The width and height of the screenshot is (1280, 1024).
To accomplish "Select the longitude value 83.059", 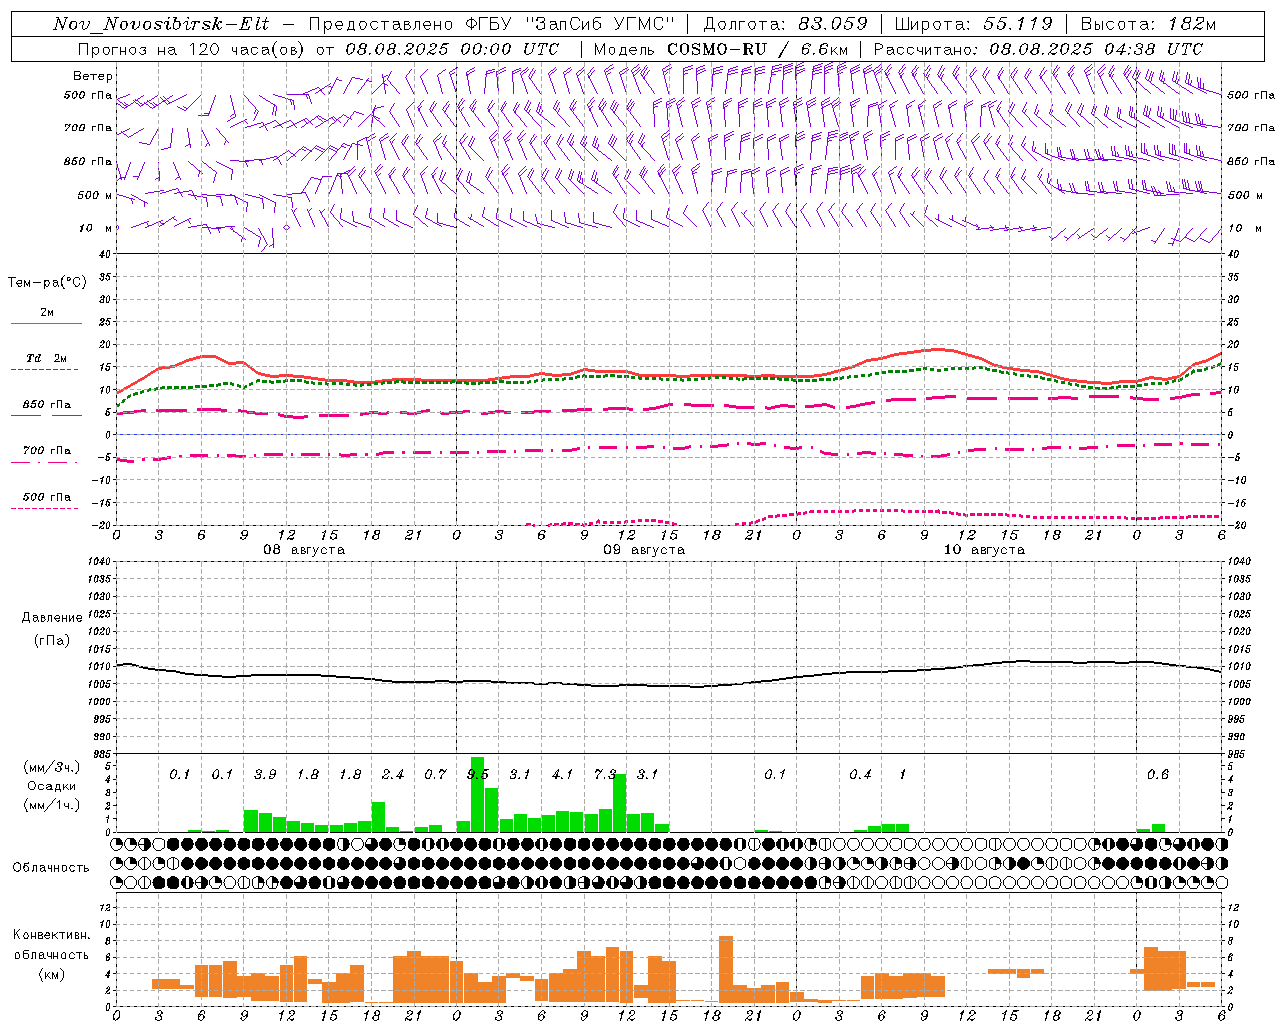I will pyautogui.click(x=833, y=24).
